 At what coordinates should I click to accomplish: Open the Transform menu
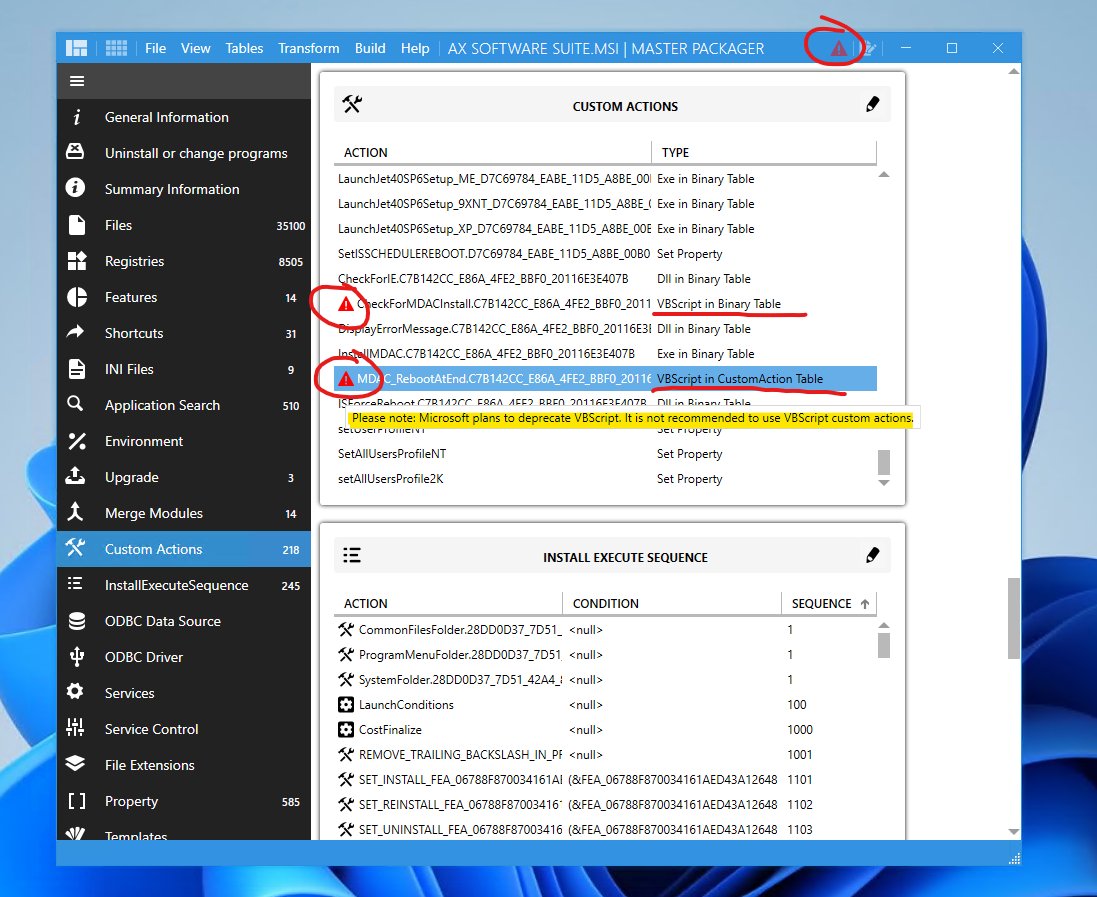(x=309, y=48)
